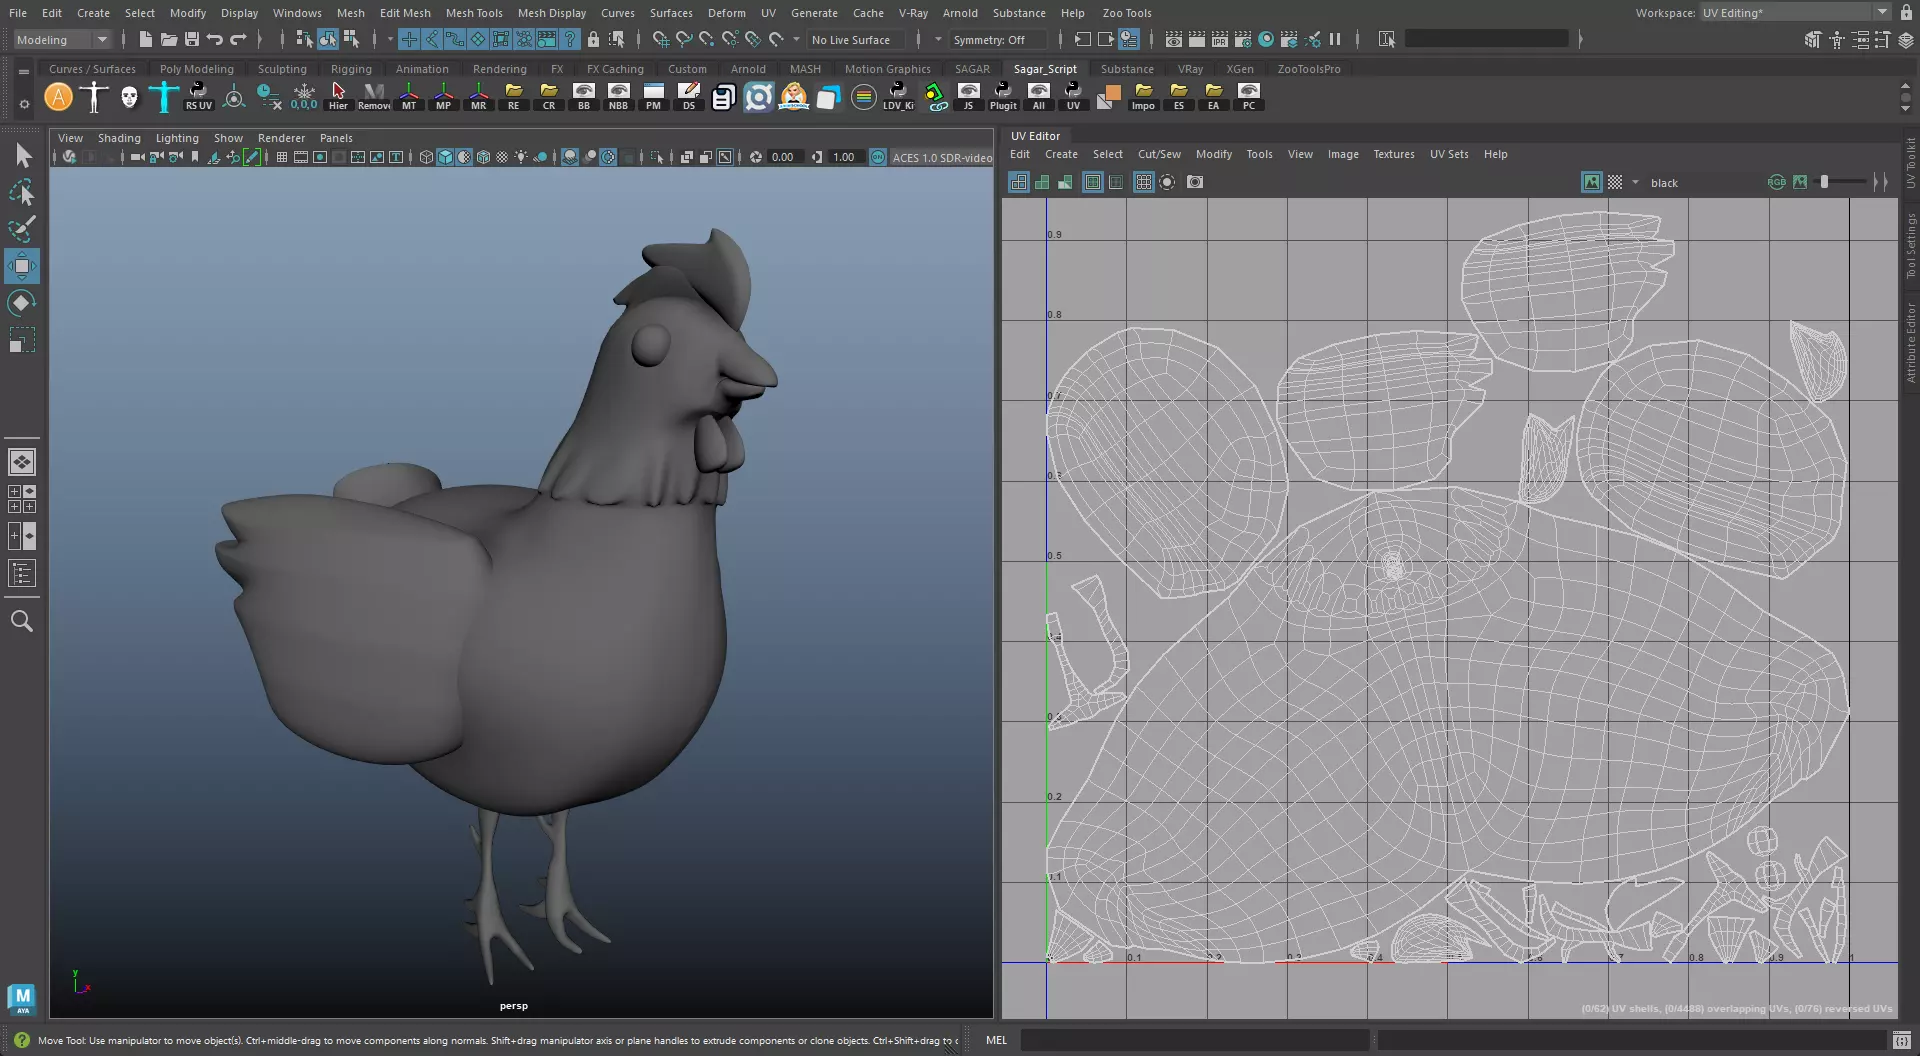
Task: Click the Save Scene icon
Action: pyautogui.click(x=191, y=39)
